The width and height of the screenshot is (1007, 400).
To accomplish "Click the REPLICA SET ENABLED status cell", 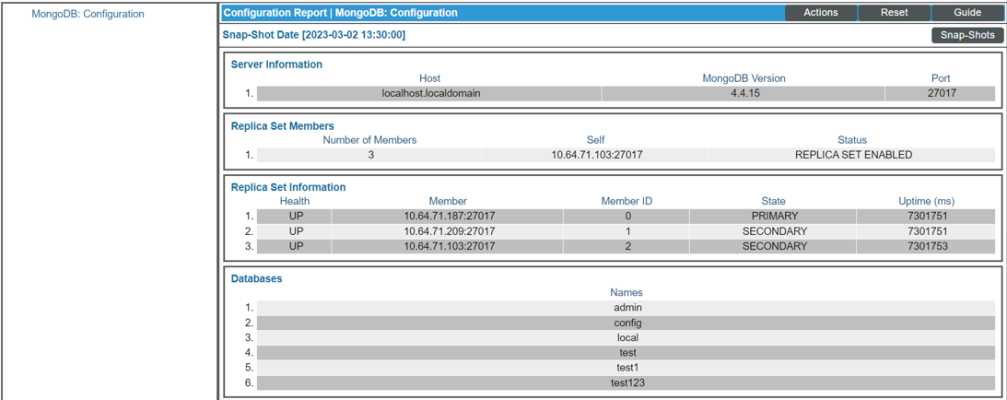I will click(x=852, y=155).
